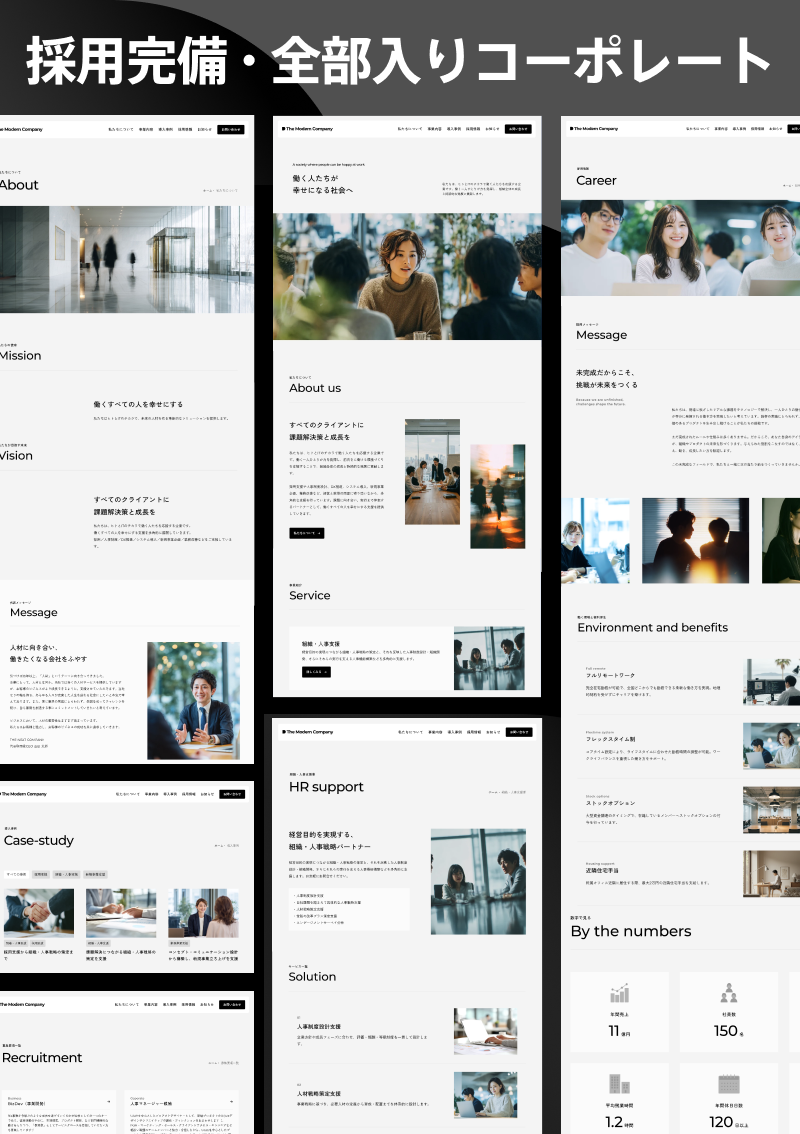Click the '150' employee count value

[725, 1031]
